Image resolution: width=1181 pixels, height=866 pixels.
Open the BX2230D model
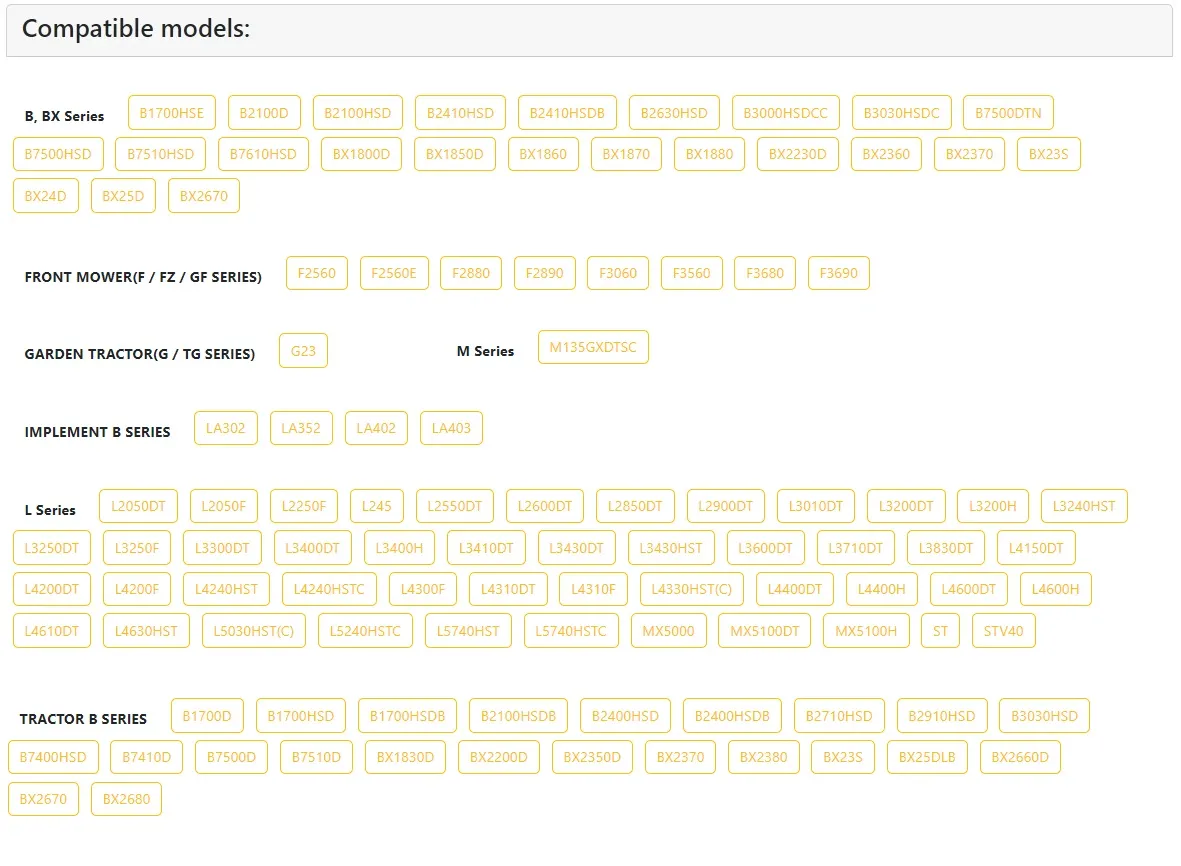click(x=798, y=154)
